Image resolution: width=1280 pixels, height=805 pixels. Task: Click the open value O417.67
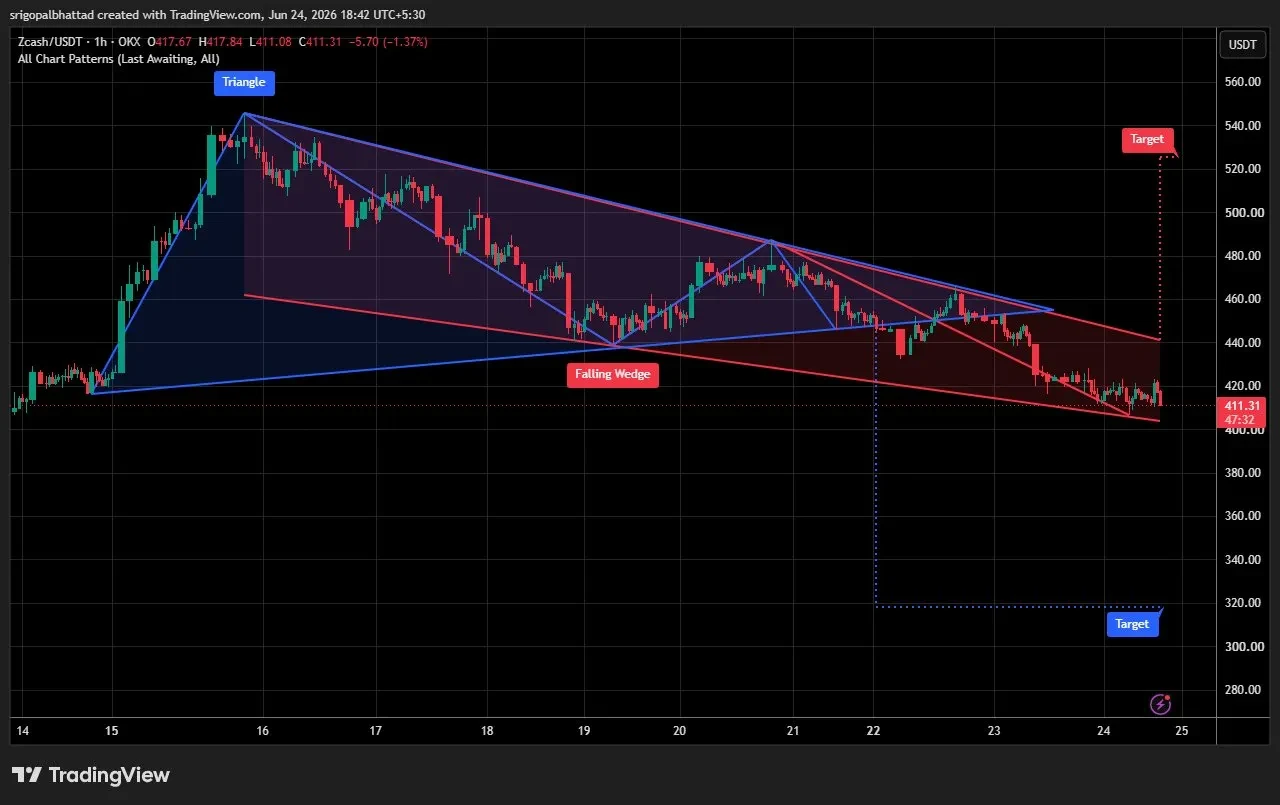coord(170,42)
